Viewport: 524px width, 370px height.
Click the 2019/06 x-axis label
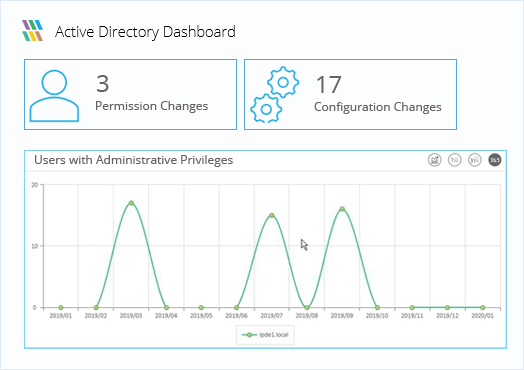[237, 316]
